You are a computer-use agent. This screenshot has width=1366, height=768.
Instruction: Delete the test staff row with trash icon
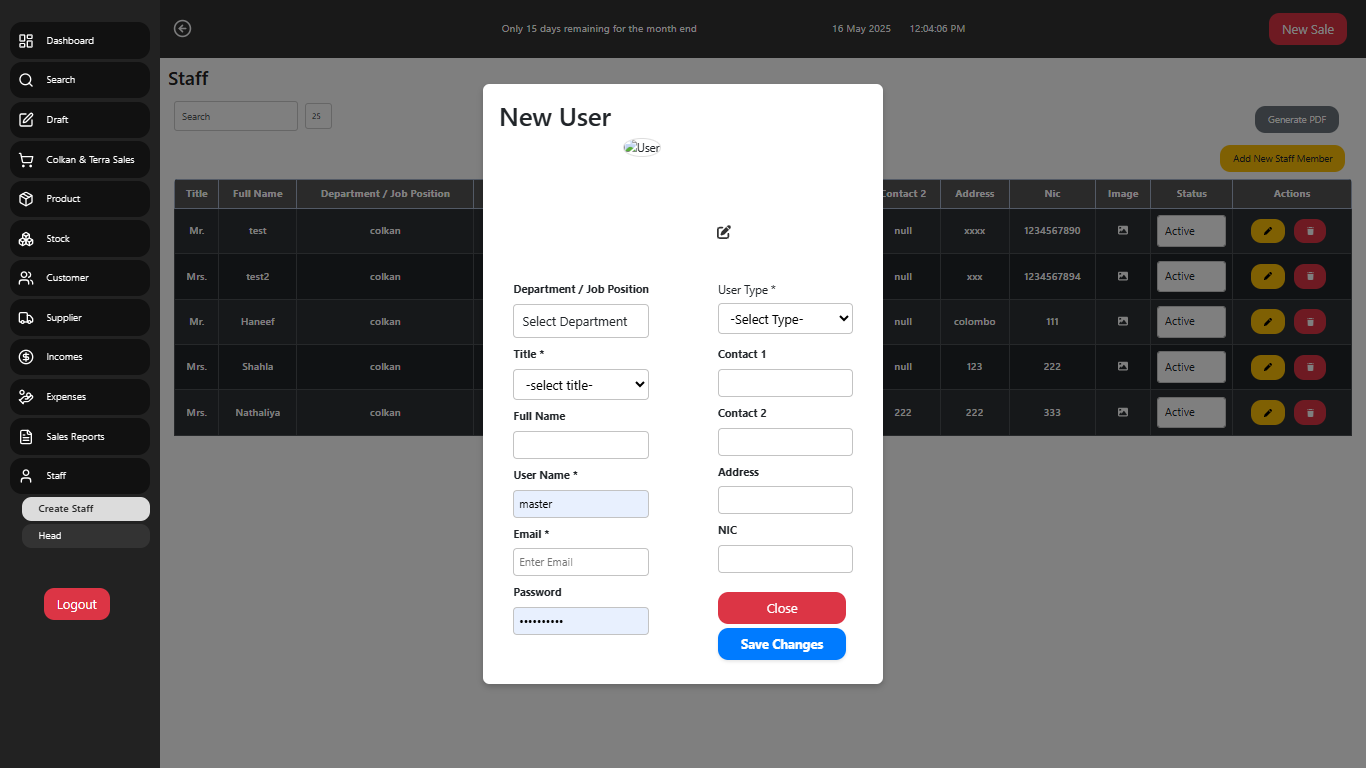pos(1310,231)
